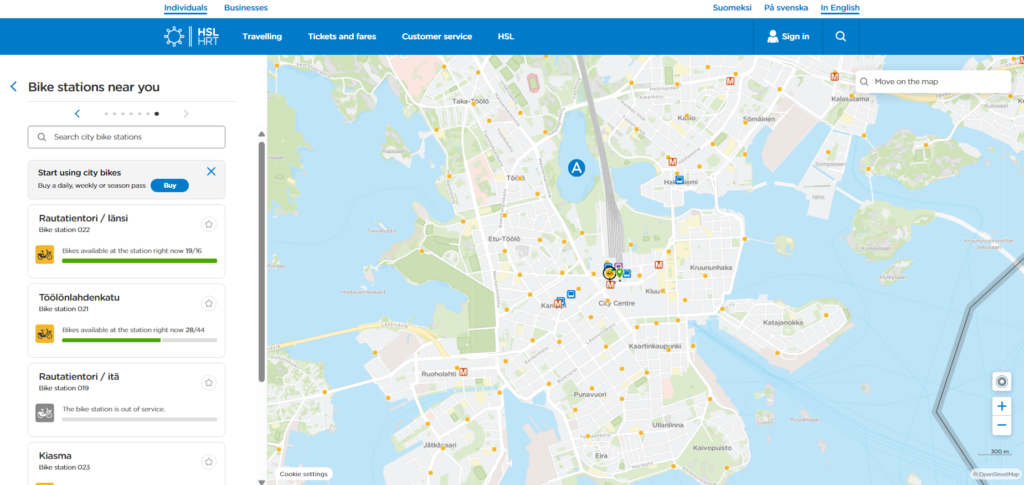The width and height of the screenshot is (1024, 485).
Task: Click the back arrow beside Bike stations heading
Action: (13, 87)
